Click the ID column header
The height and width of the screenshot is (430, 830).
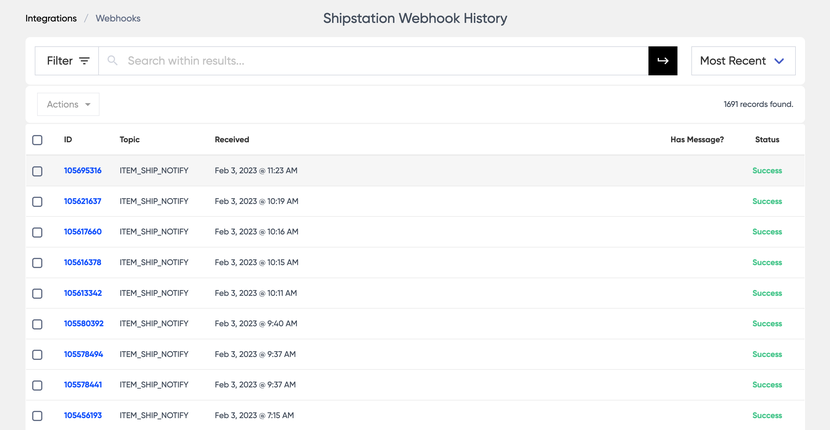[68, 140]
